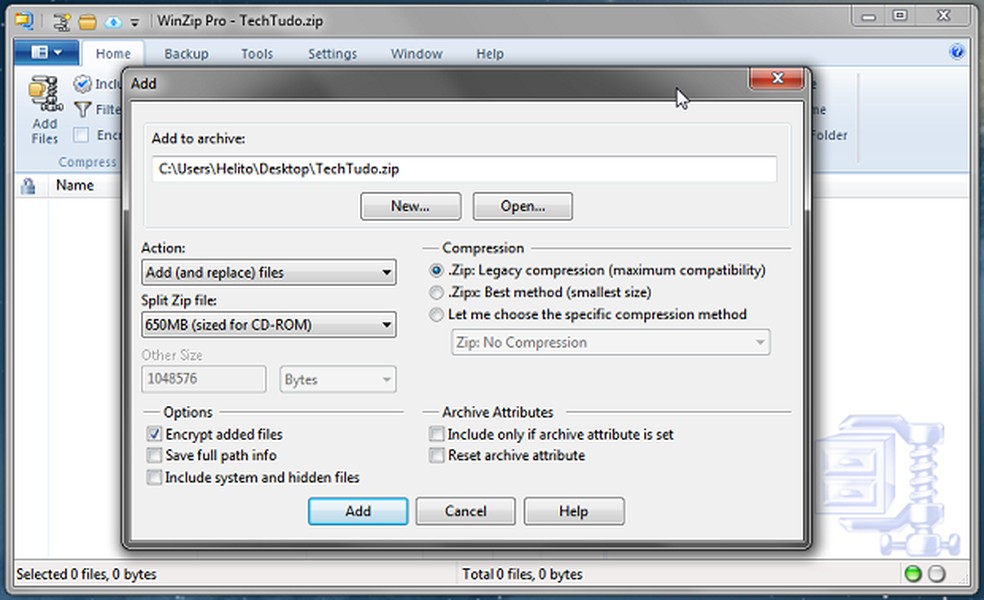Open the Split Zip file dropdown

click(269, 324)
